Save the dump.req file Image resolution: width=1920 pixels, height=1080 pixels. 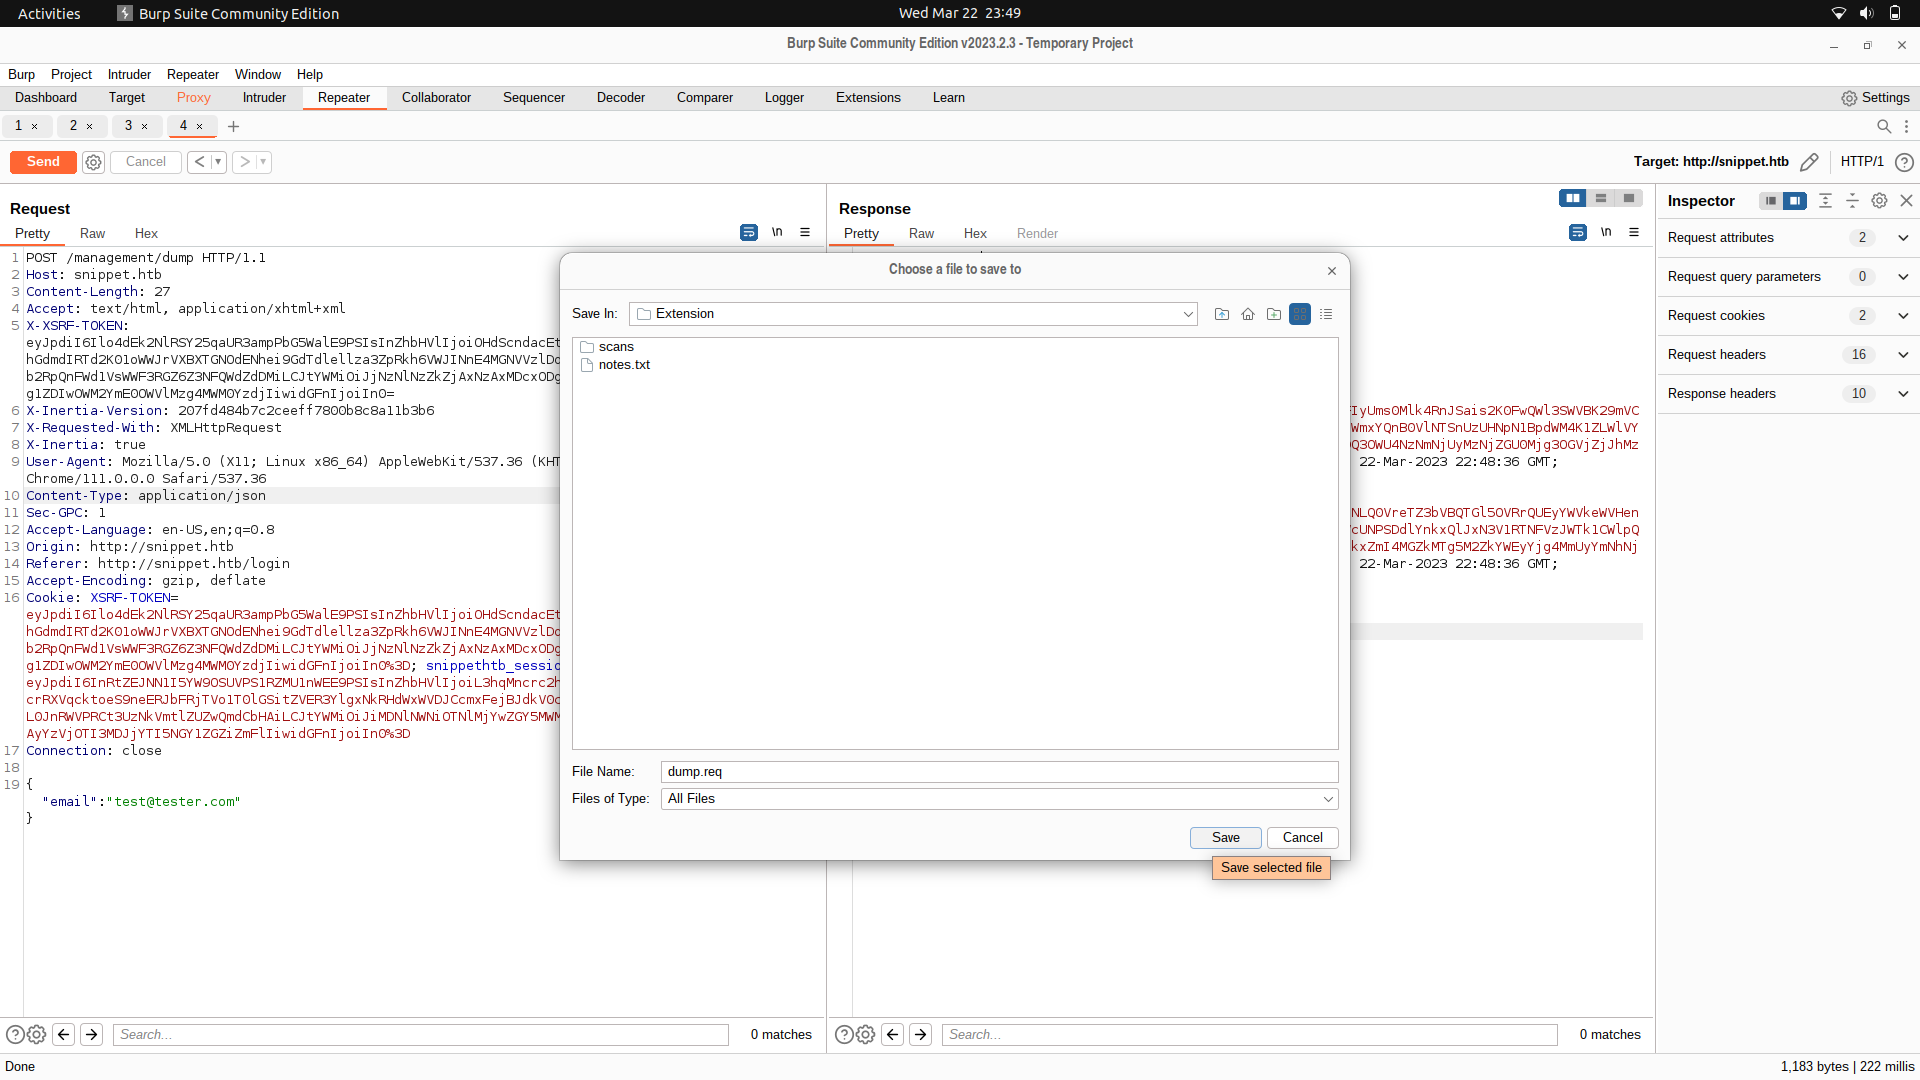pyautogui.click(x=1225, y=837)
